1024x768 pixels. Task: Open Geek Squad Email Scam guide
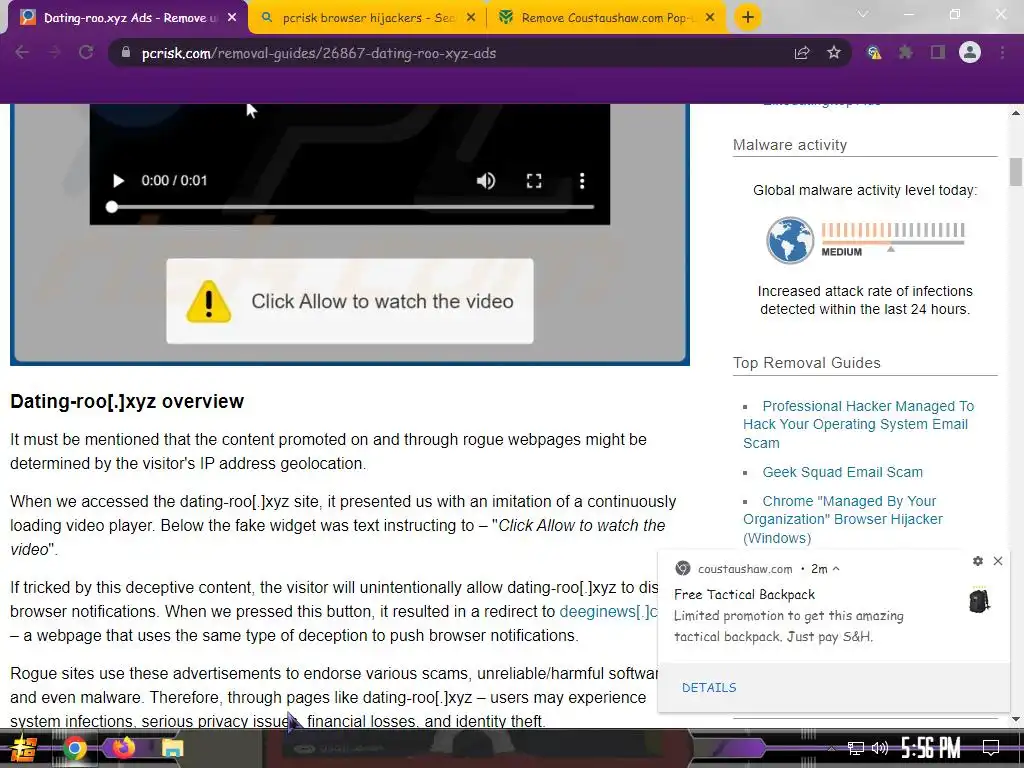tap(842, 472)
